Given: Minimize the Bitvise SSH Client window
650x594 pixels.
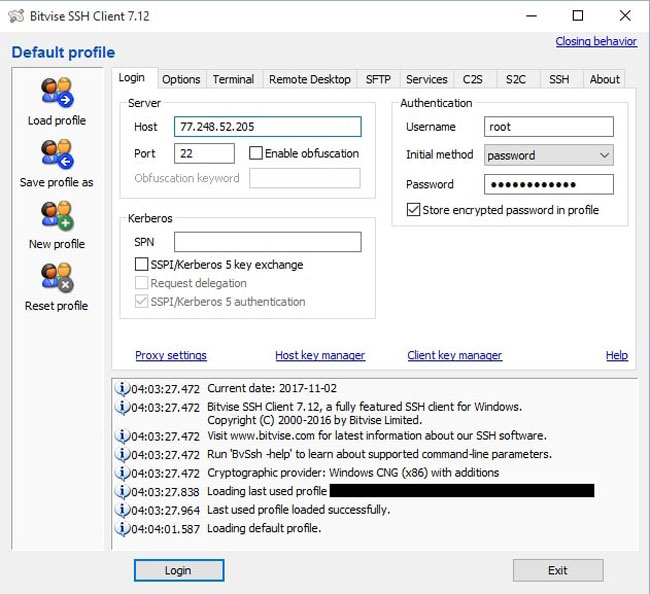Looking at the screenshot, I should (532, 16).
